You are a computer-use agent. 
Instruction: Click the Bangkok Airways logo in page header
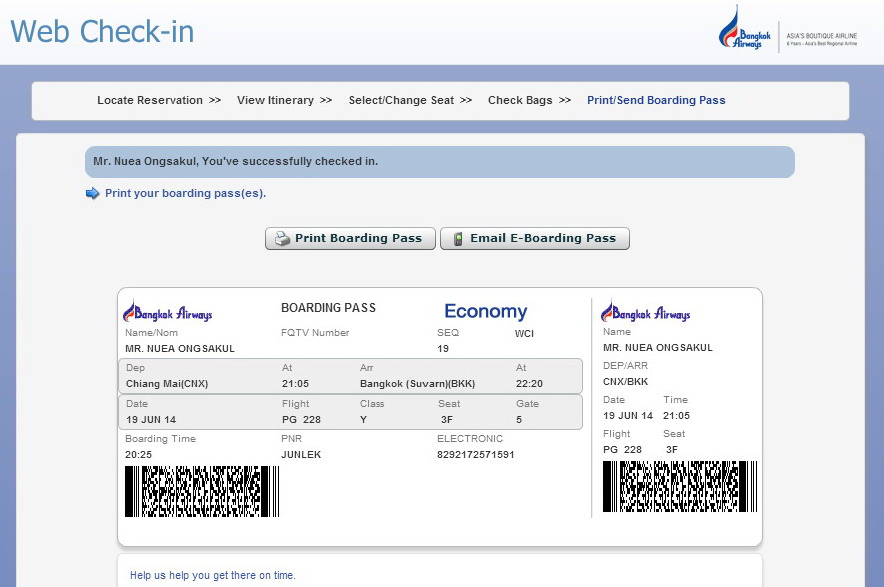click(x=742, y=29)
